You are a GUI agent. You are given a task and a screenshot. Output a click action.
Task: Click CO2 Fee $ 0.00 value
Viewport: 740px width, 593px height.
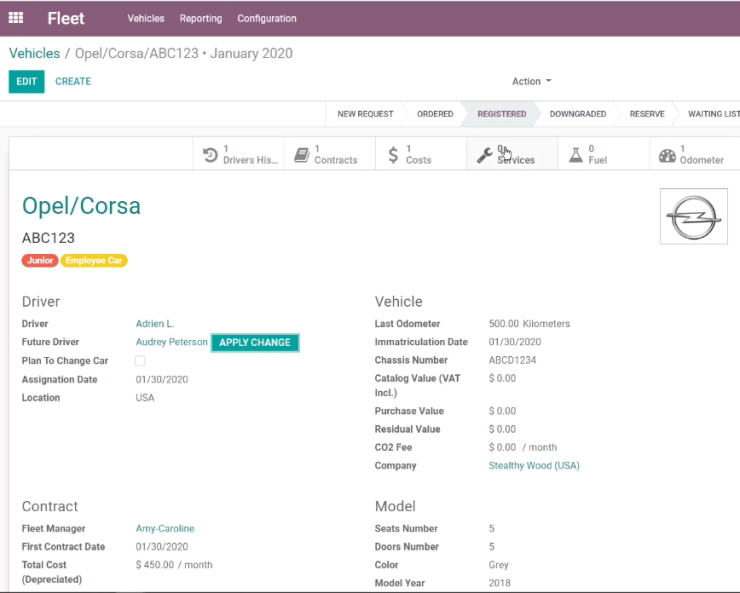click(x=502, y=447)
